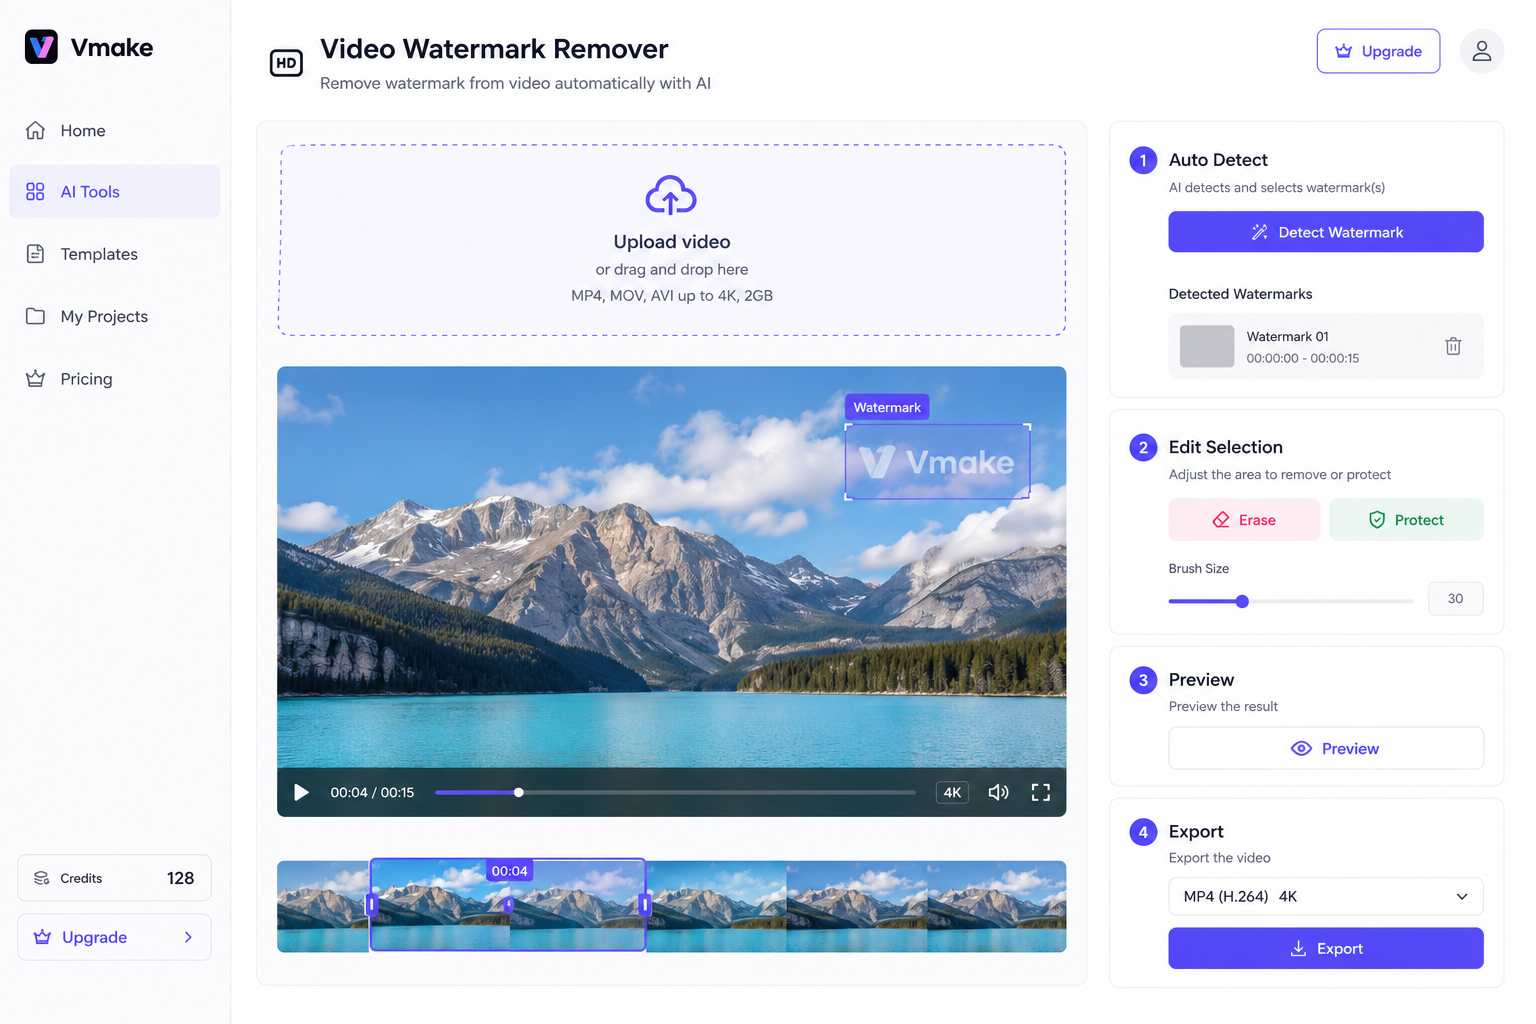Click the Detected Watermarks label

1240,294
